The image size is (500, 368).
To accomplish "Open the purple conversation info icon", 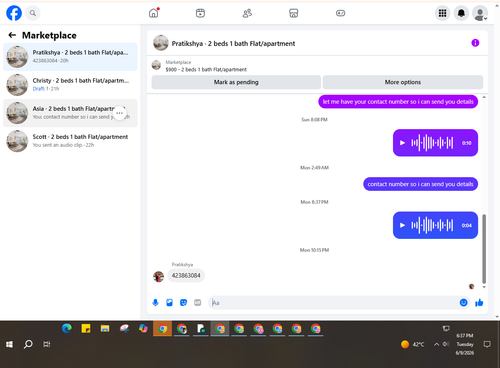I will coord(475,43).
